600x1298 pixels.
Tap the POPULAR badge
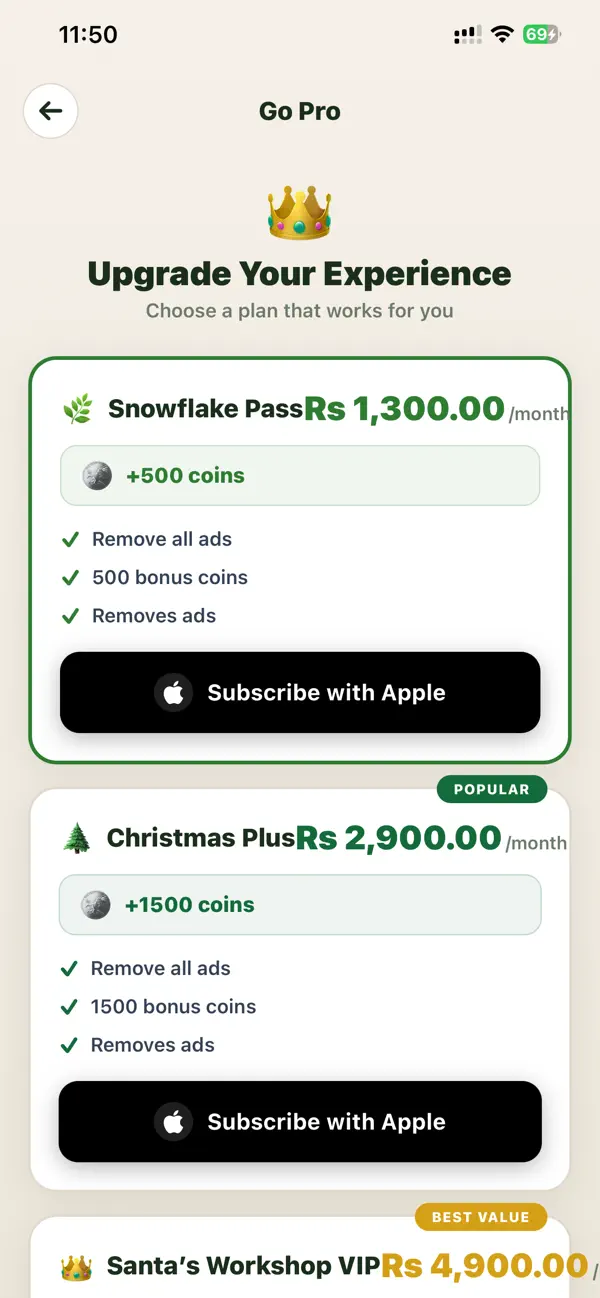[x=492, y=789]
